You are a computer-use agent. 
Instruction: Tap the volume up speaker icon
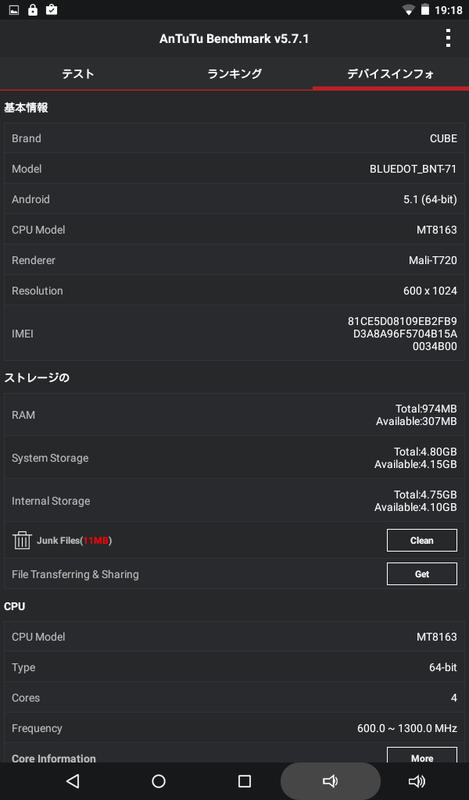(416, 781)
